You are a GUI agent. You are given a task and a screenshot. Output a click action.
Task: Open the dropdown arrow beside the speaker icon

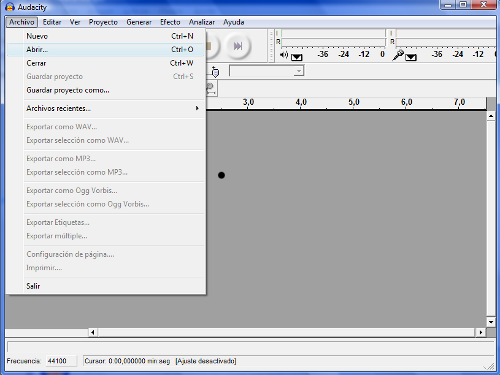click(x=296, y=57)
